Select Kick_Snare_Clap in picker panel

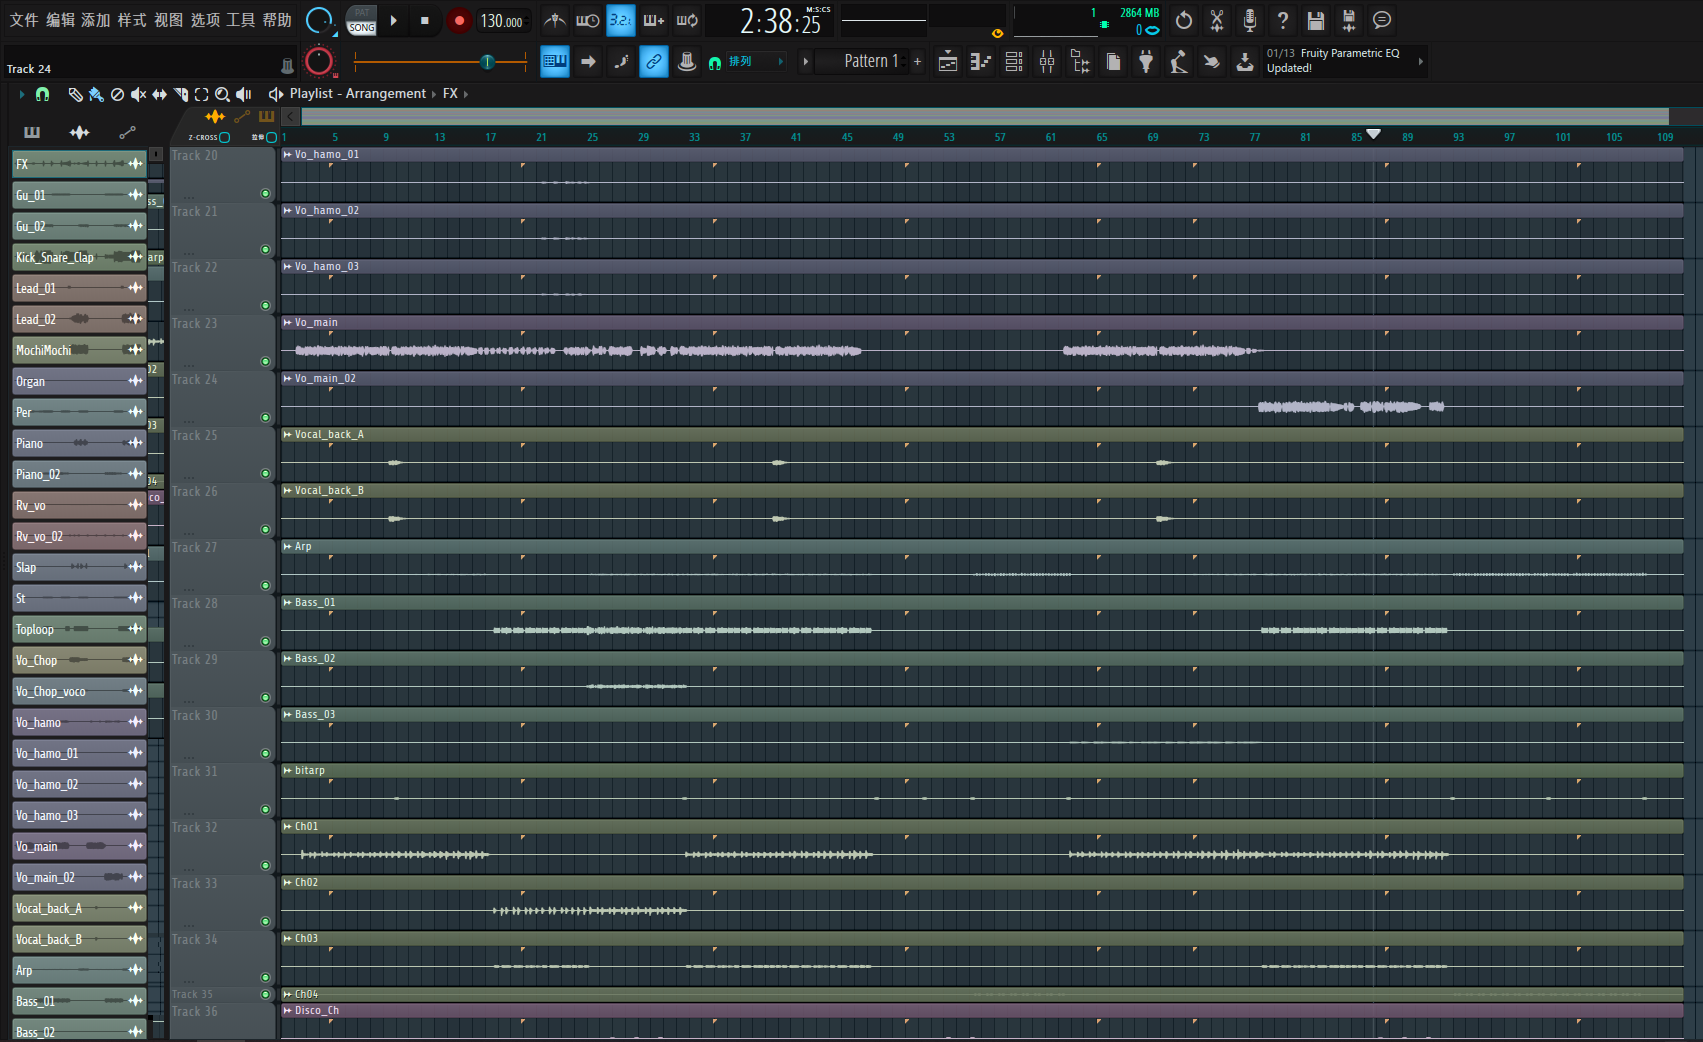click(x=79, y=257)
